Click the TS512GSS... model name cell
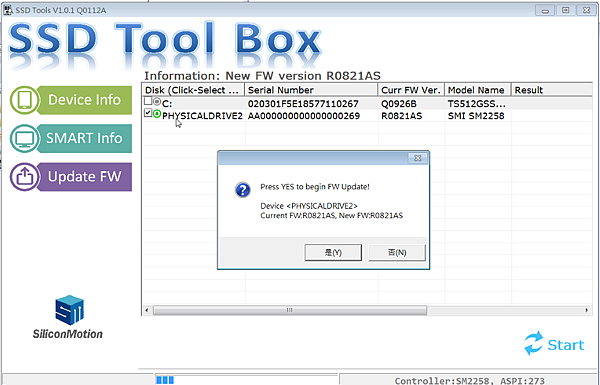 [477, 104]
